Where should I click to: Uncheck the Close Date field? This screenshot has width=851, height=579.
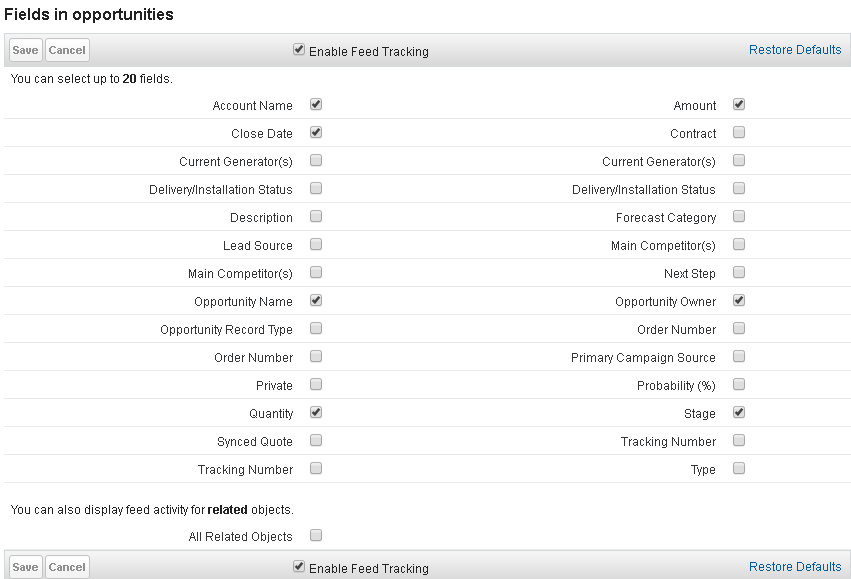click(315, 132)
